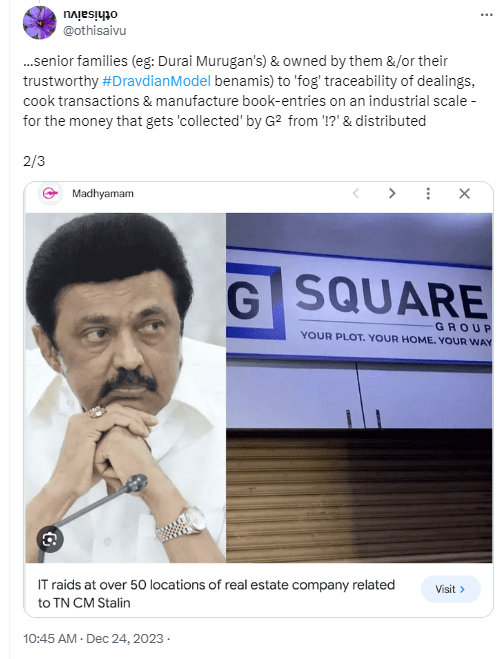The width and height of the screenshot is (501, 659).
Task: Go to previous image with left arrow
Action: (356, 193)
